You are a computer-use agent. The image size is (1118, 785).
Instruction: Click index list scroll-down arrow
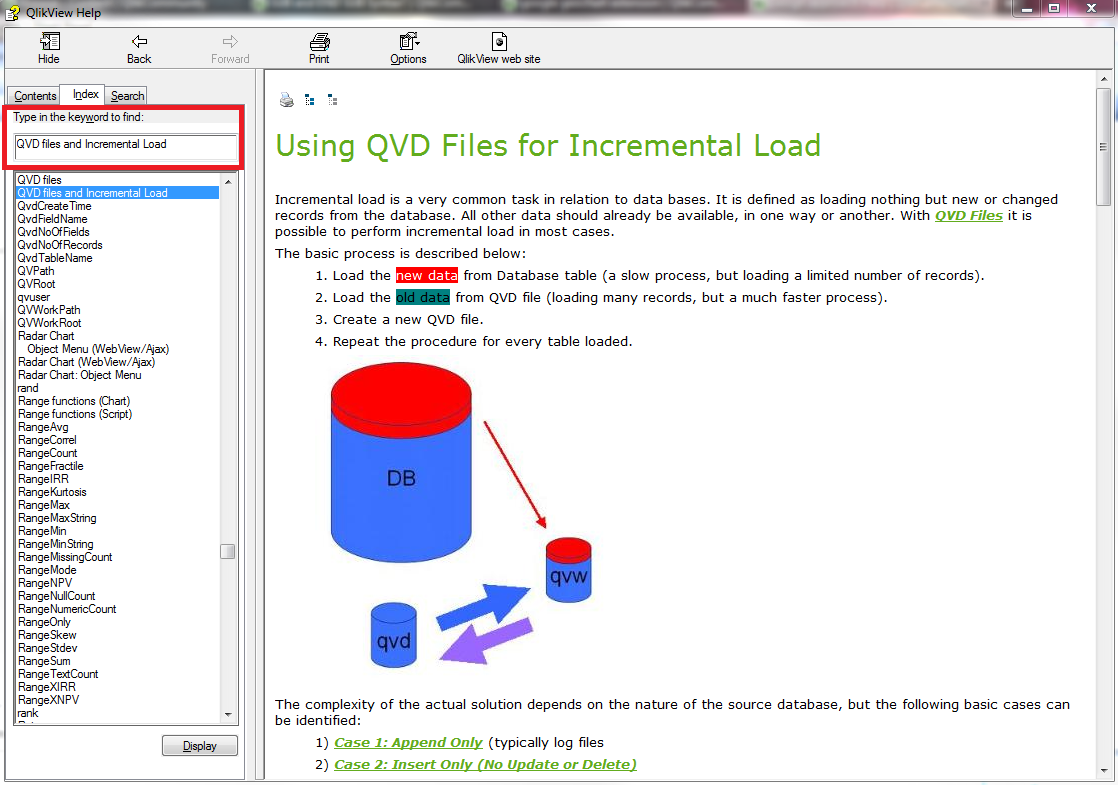(x=228, y=714)
